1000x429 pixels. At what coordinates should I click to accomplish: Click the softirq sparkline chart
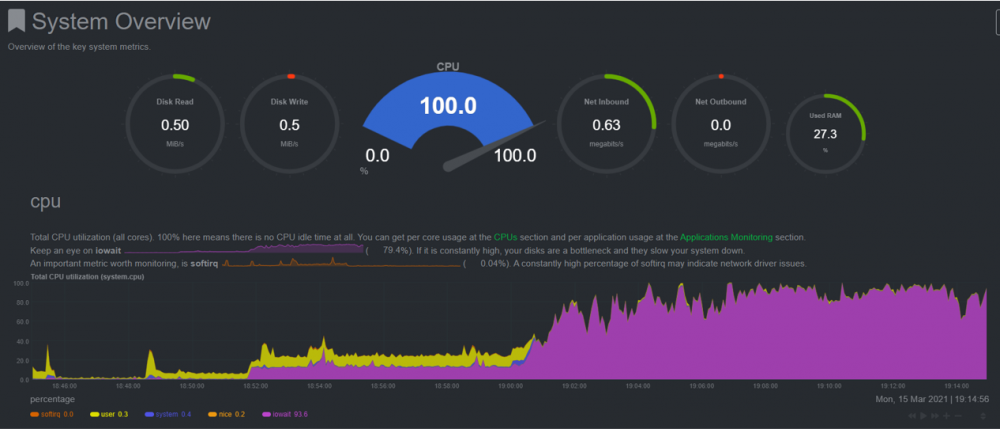point(341,262)
